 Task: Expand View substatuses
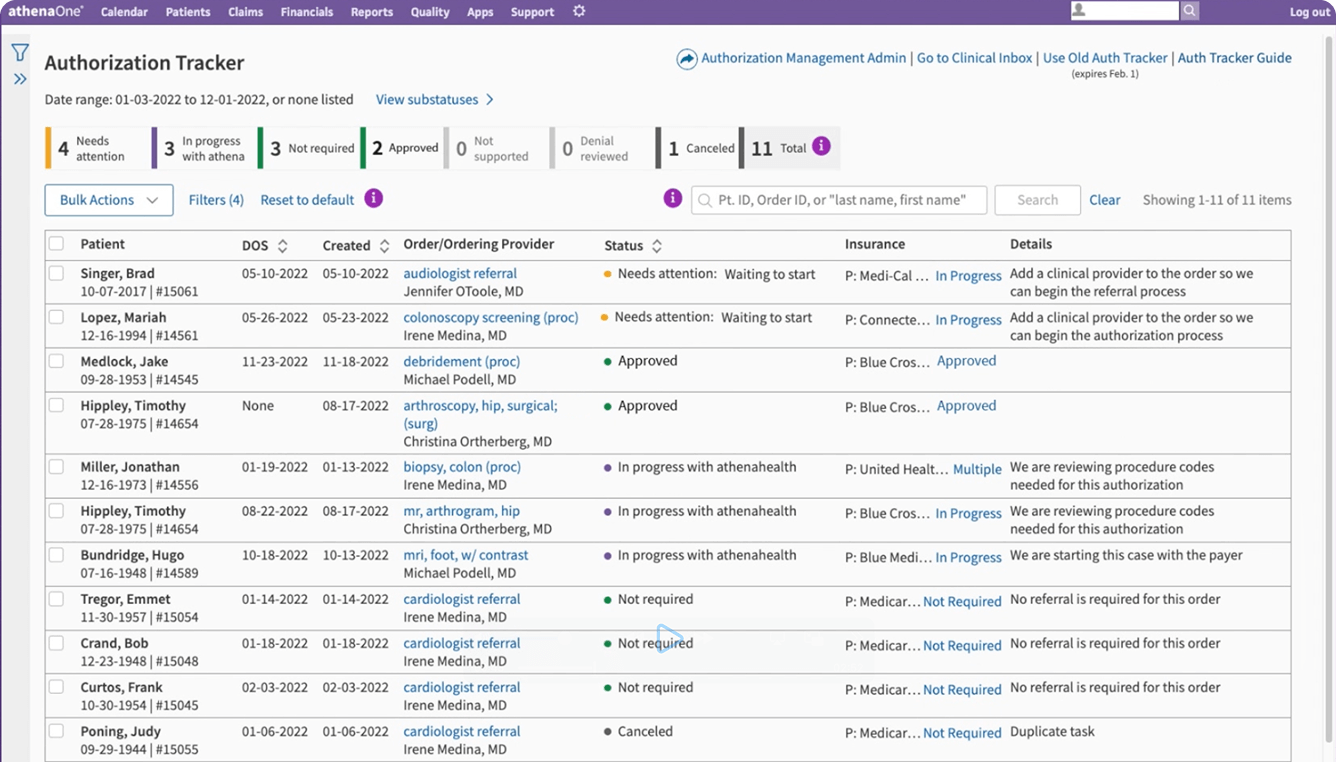(x=434, y=99)
